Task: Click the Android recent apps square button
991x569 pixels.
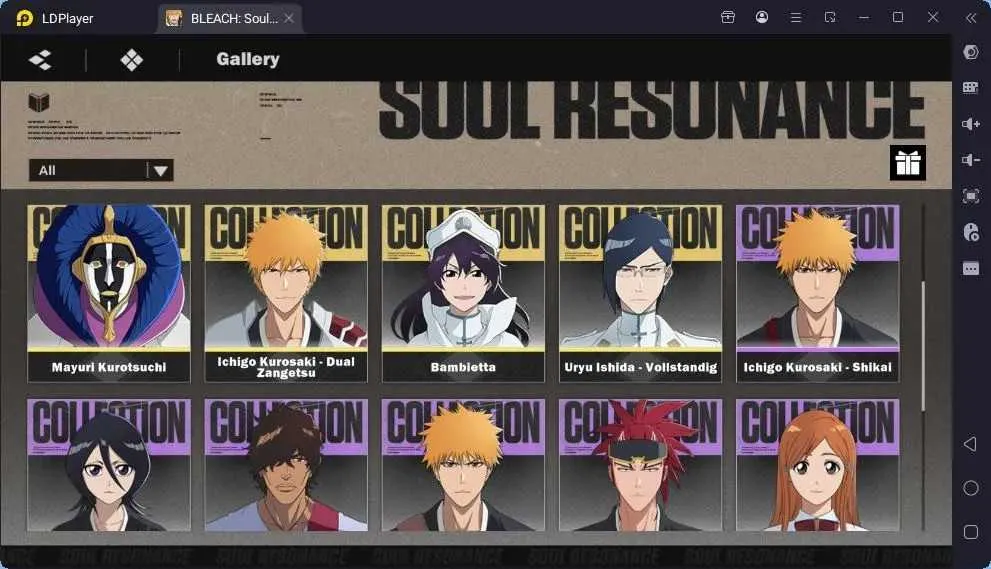Action: click(971, 532)
